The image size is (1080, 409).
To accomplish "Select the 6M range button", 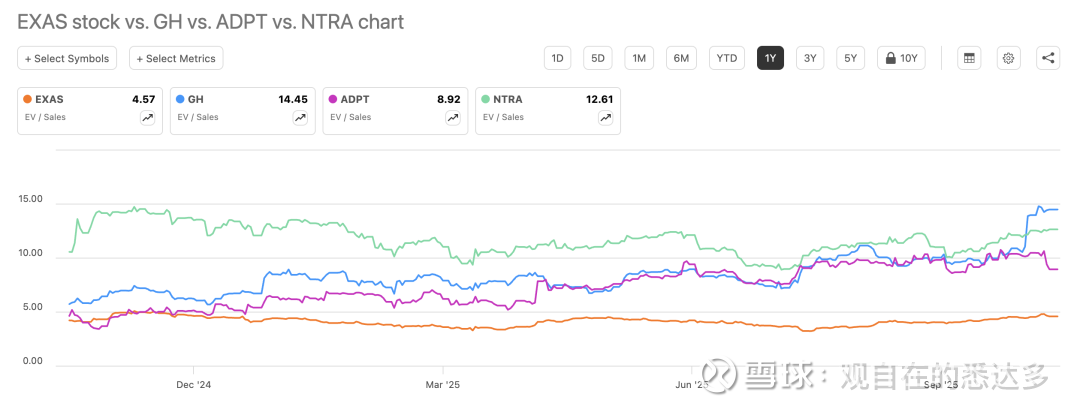I will [x=681, y=58].
